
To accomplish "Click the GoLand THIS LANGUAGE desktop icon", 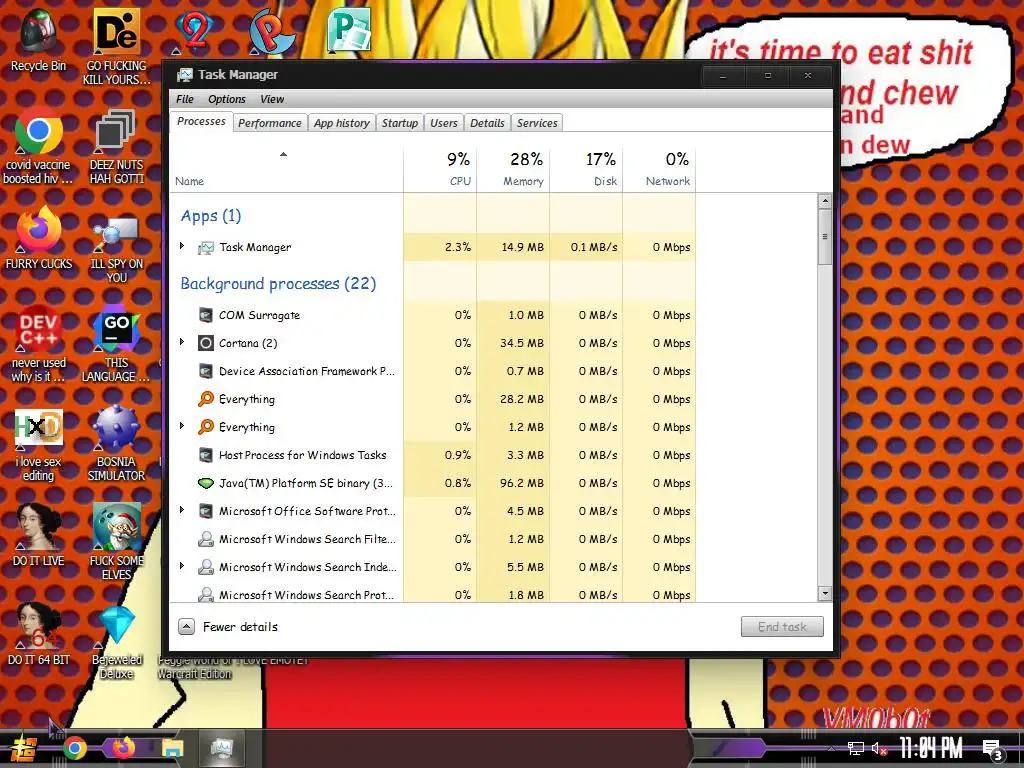I will click(x=117, y=344).
